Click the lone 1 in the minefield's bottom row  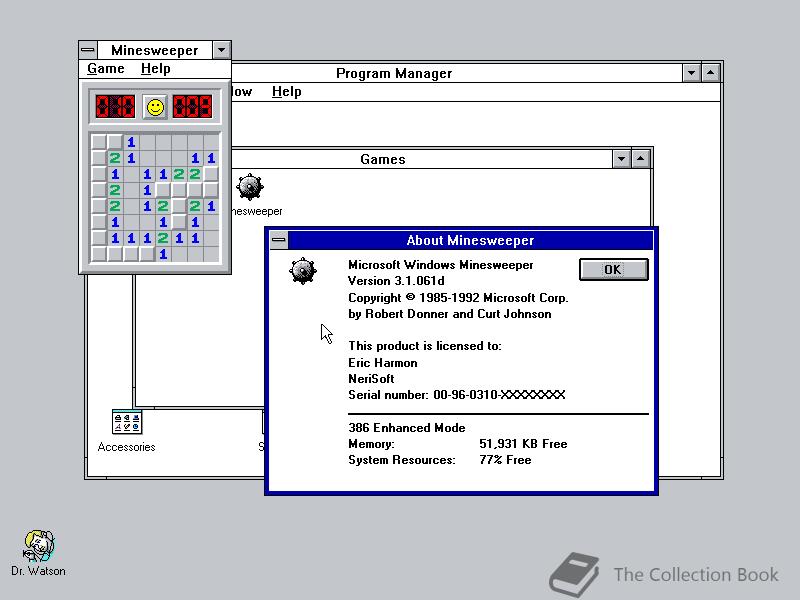coord(163,254)
